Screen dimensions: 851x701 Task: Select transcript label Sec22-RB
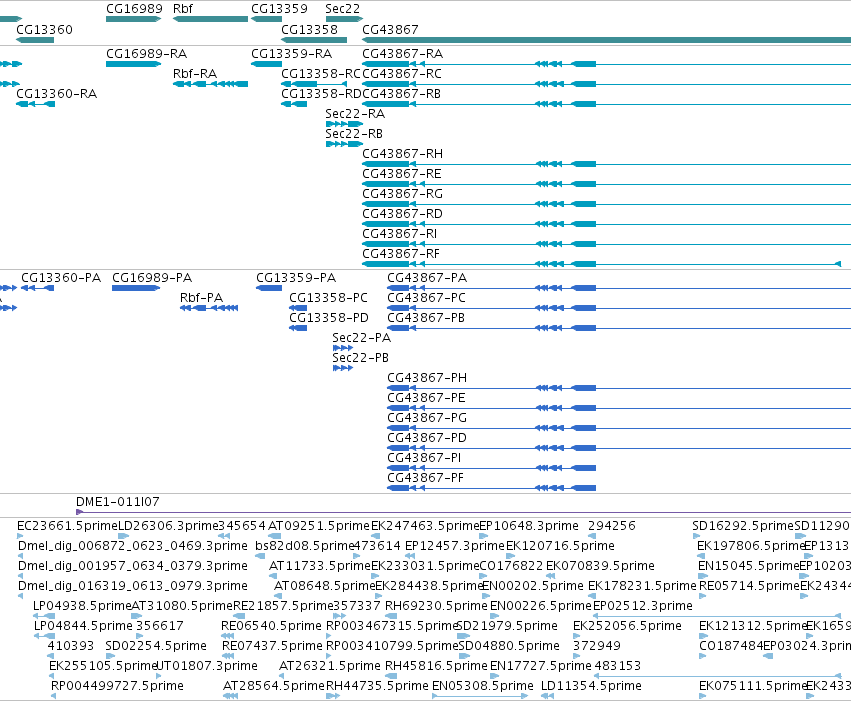tap(354, 134)
